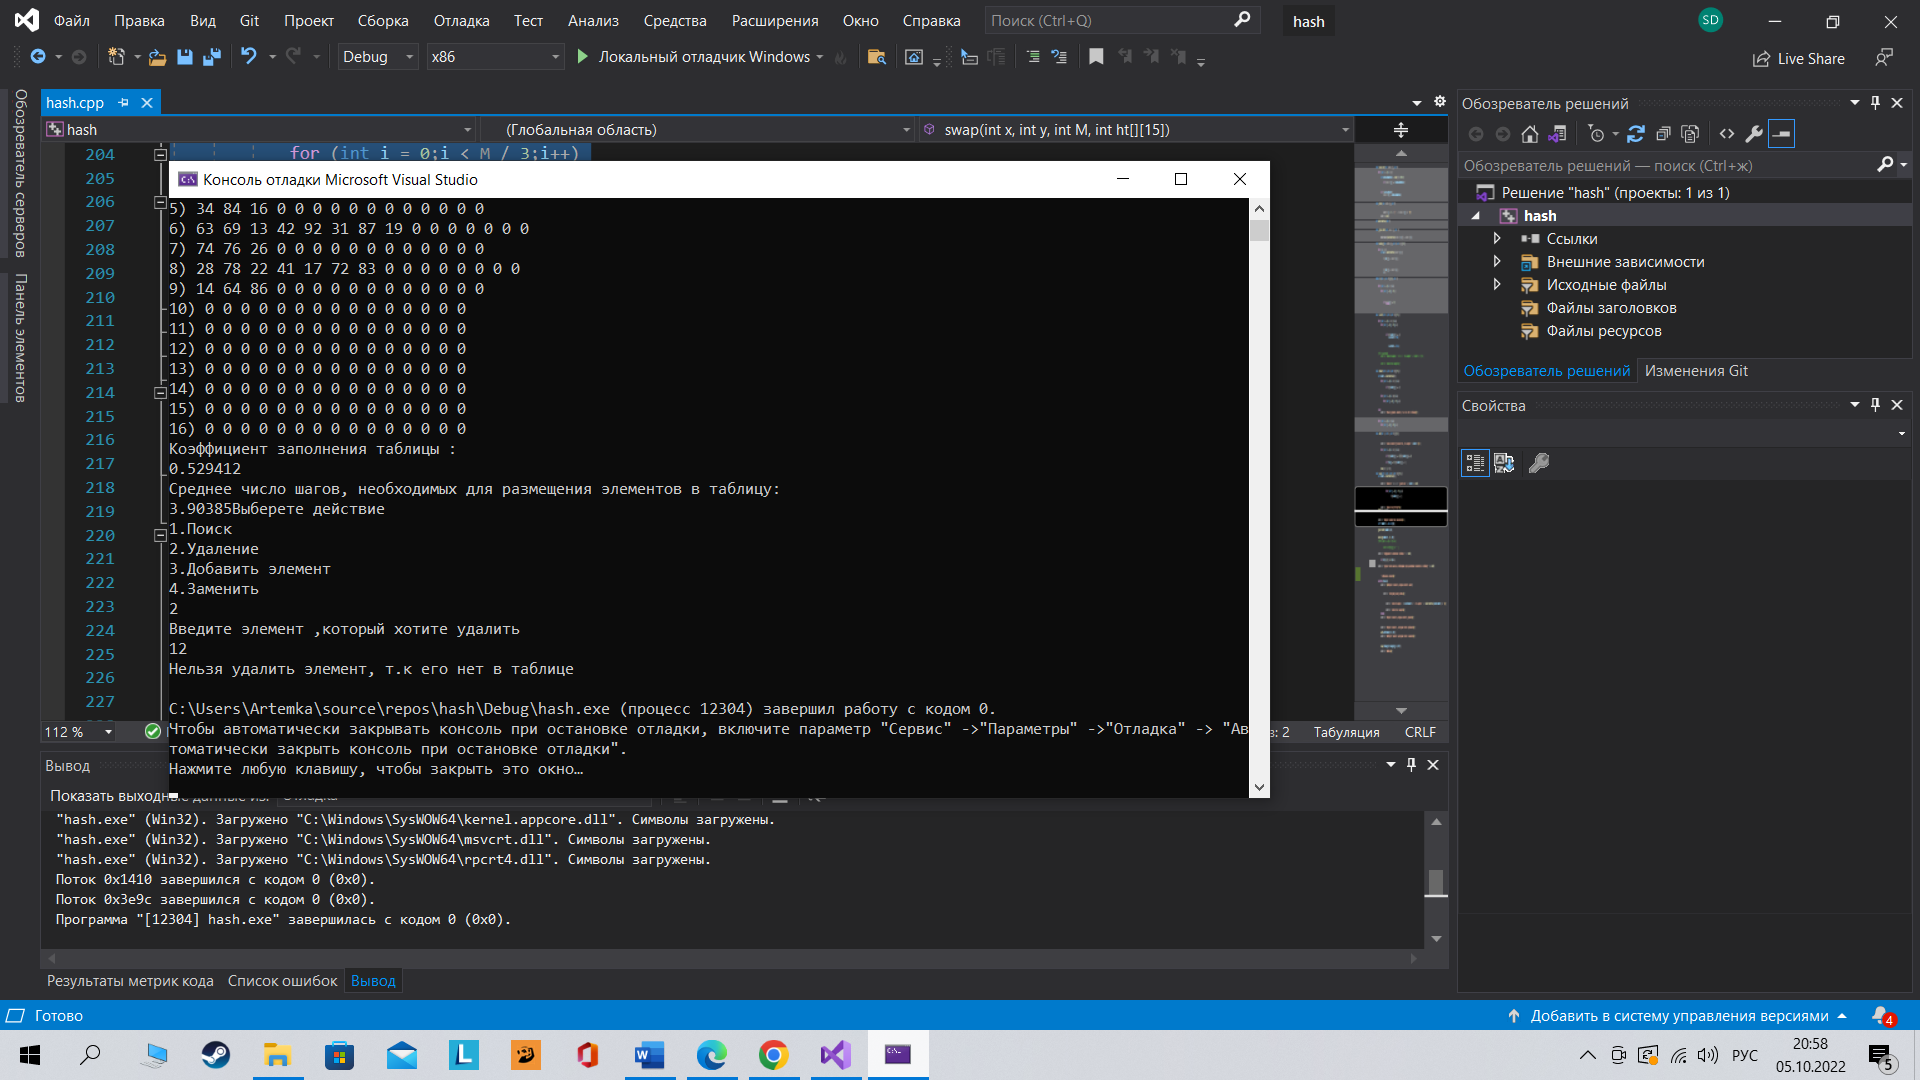Toggle Preview Selected Items in Solution Explorer
The height and width of the screenshot is (1080, 1920).
1781,134
